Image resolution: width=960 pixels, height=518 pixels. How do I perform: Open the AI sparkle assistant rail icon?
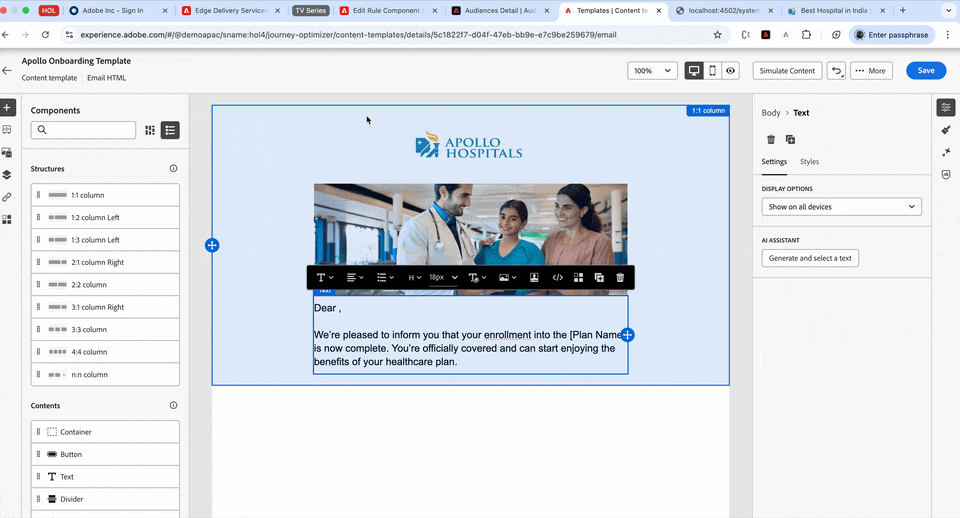946,152
